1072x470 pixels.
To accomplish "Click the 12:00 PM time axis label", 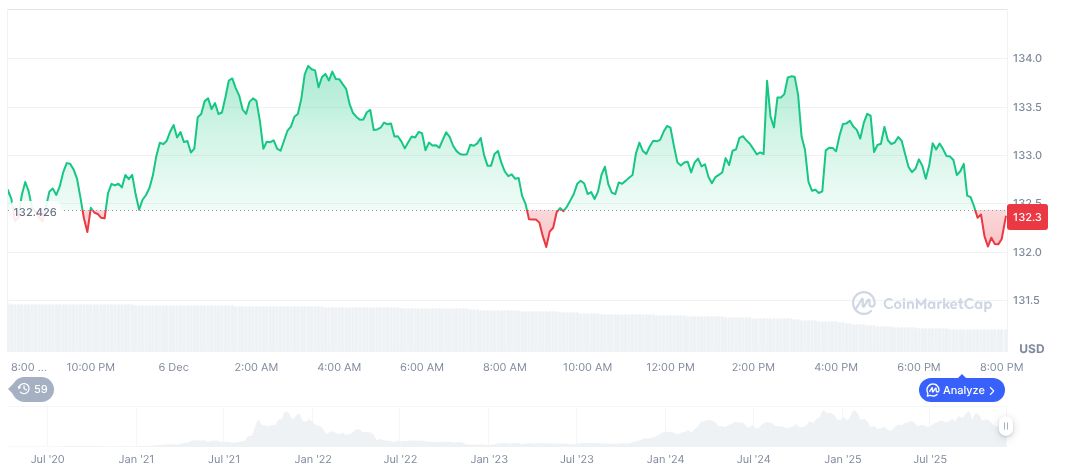I will 670,367.
